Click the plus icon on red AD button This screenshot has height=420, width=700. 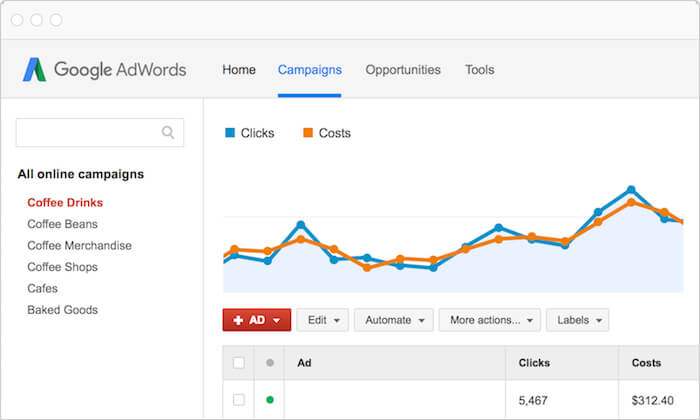(x=238, y=320)
